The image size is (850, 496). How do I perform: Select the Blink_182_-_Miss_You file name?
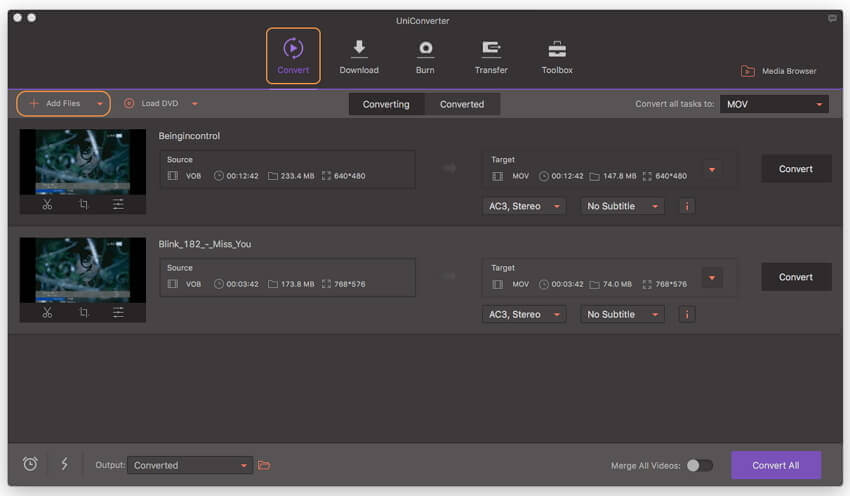pos(205,244)
